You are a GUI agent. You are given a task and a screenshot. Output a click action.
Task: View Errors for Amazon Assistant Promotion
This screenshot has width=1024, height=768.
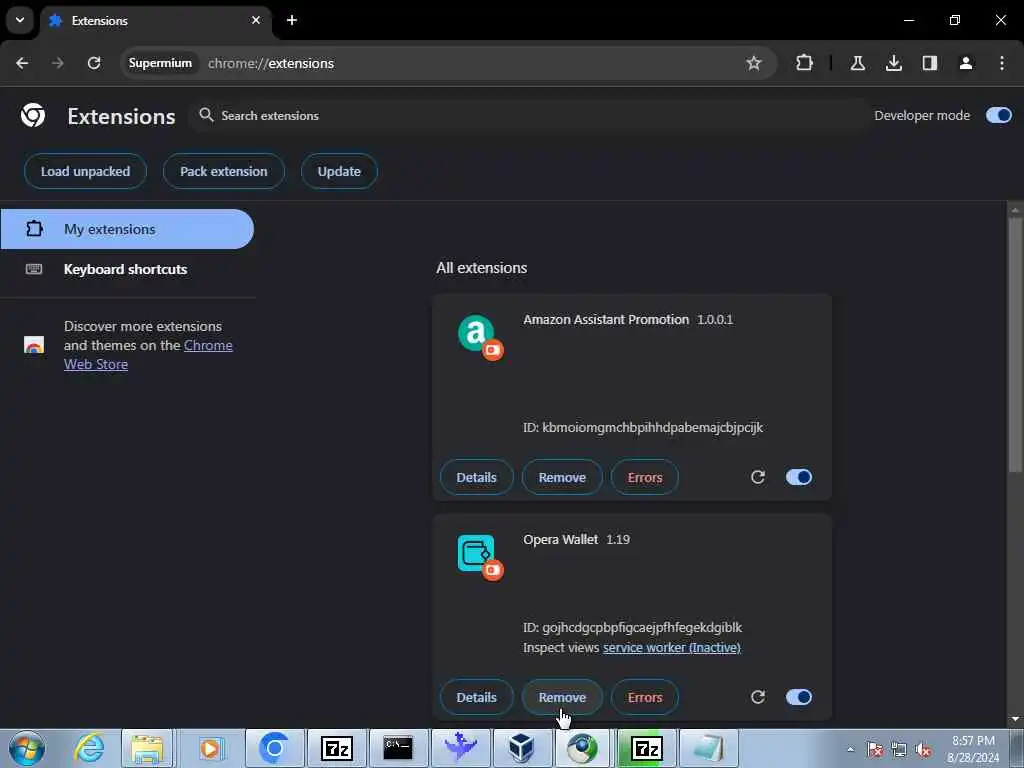pos(645,477)
